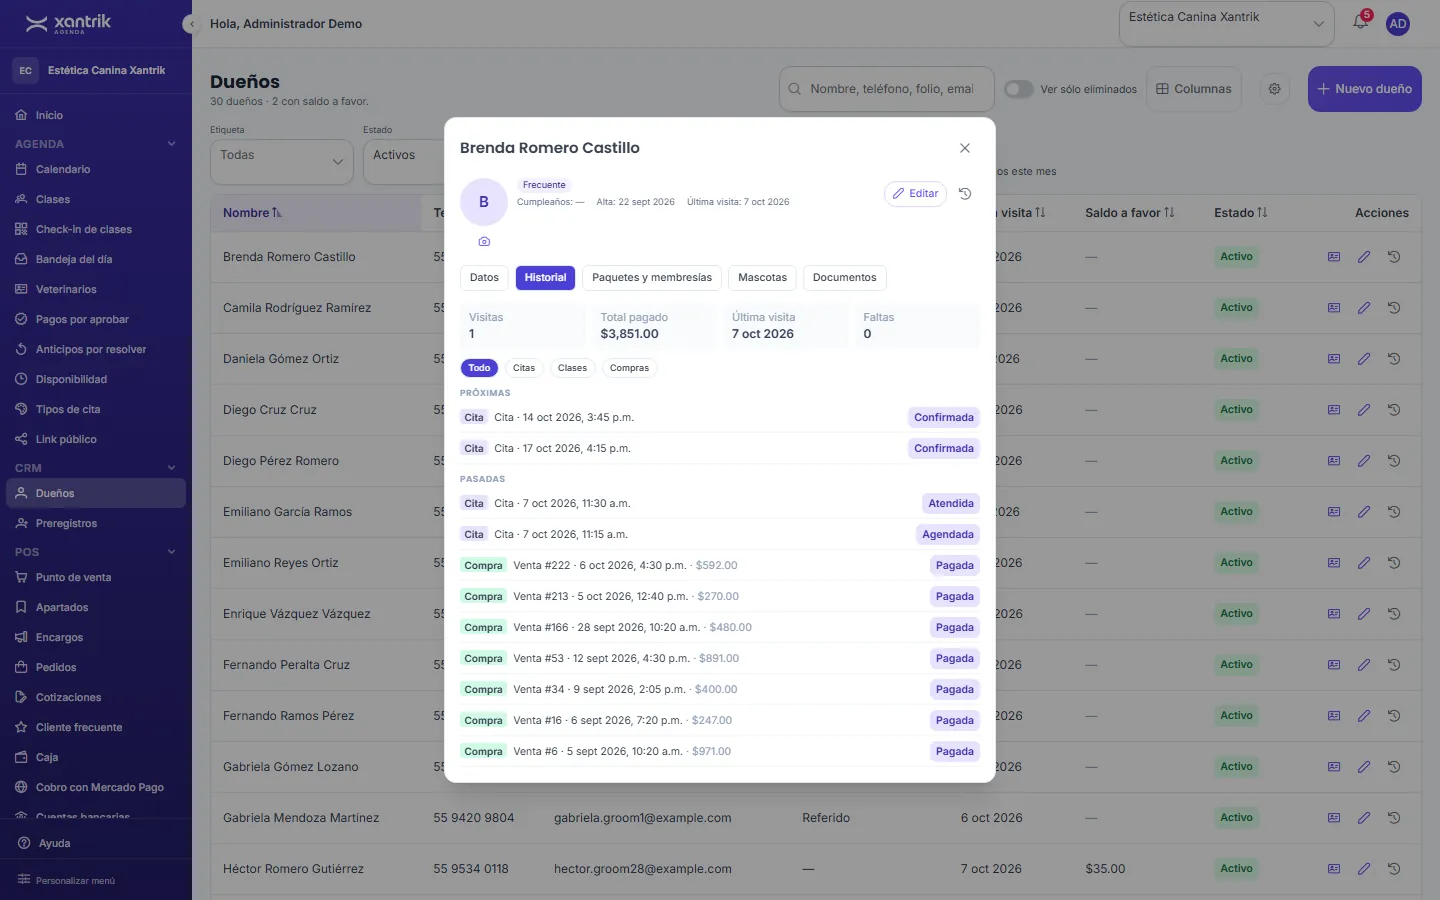Image resolution: width=1440 pixels, height=900 pixels.
Task: Click the 14 oct 2026 cita entry
Action: pos(719,418)
